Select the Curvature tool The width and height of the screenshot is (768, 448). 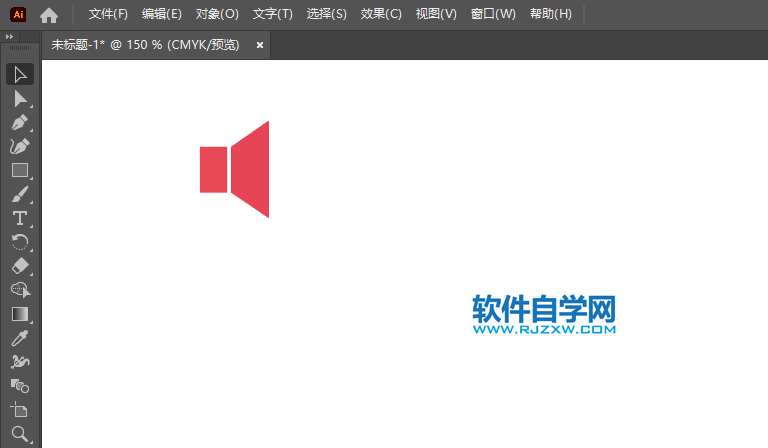click(20, 146)
